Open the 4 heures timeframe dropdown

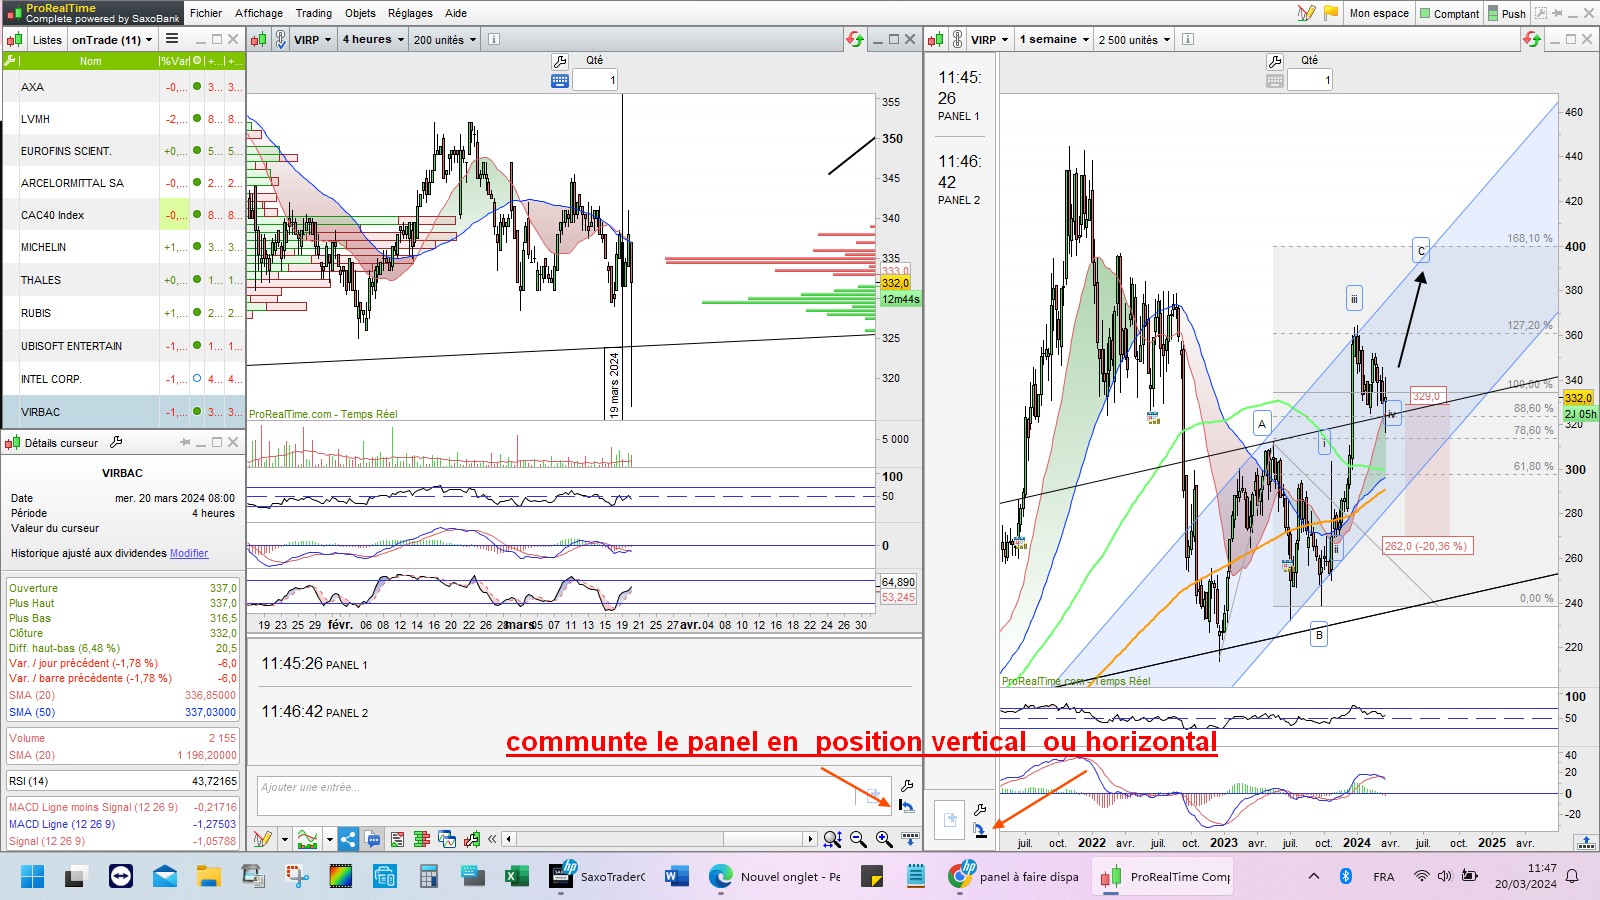373,40
